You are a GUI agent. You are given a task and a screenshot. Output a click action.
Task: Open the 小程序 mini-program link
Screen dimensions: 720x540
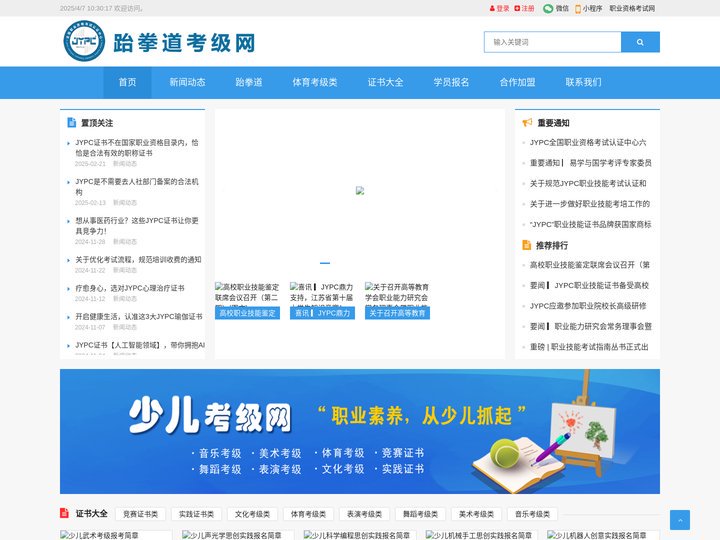coord(589,8)
